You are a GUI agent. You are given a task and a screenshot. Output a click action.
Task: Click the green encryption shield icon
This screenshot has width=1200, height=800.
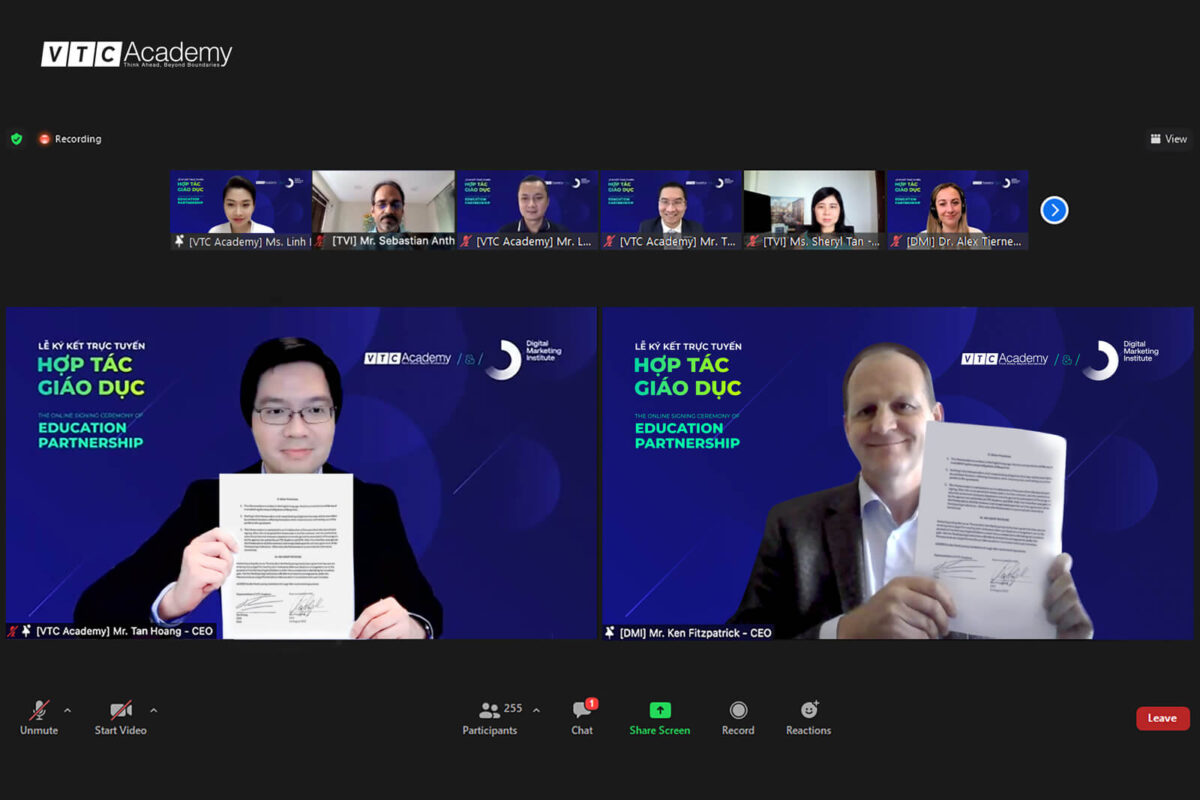pos(16,139)
